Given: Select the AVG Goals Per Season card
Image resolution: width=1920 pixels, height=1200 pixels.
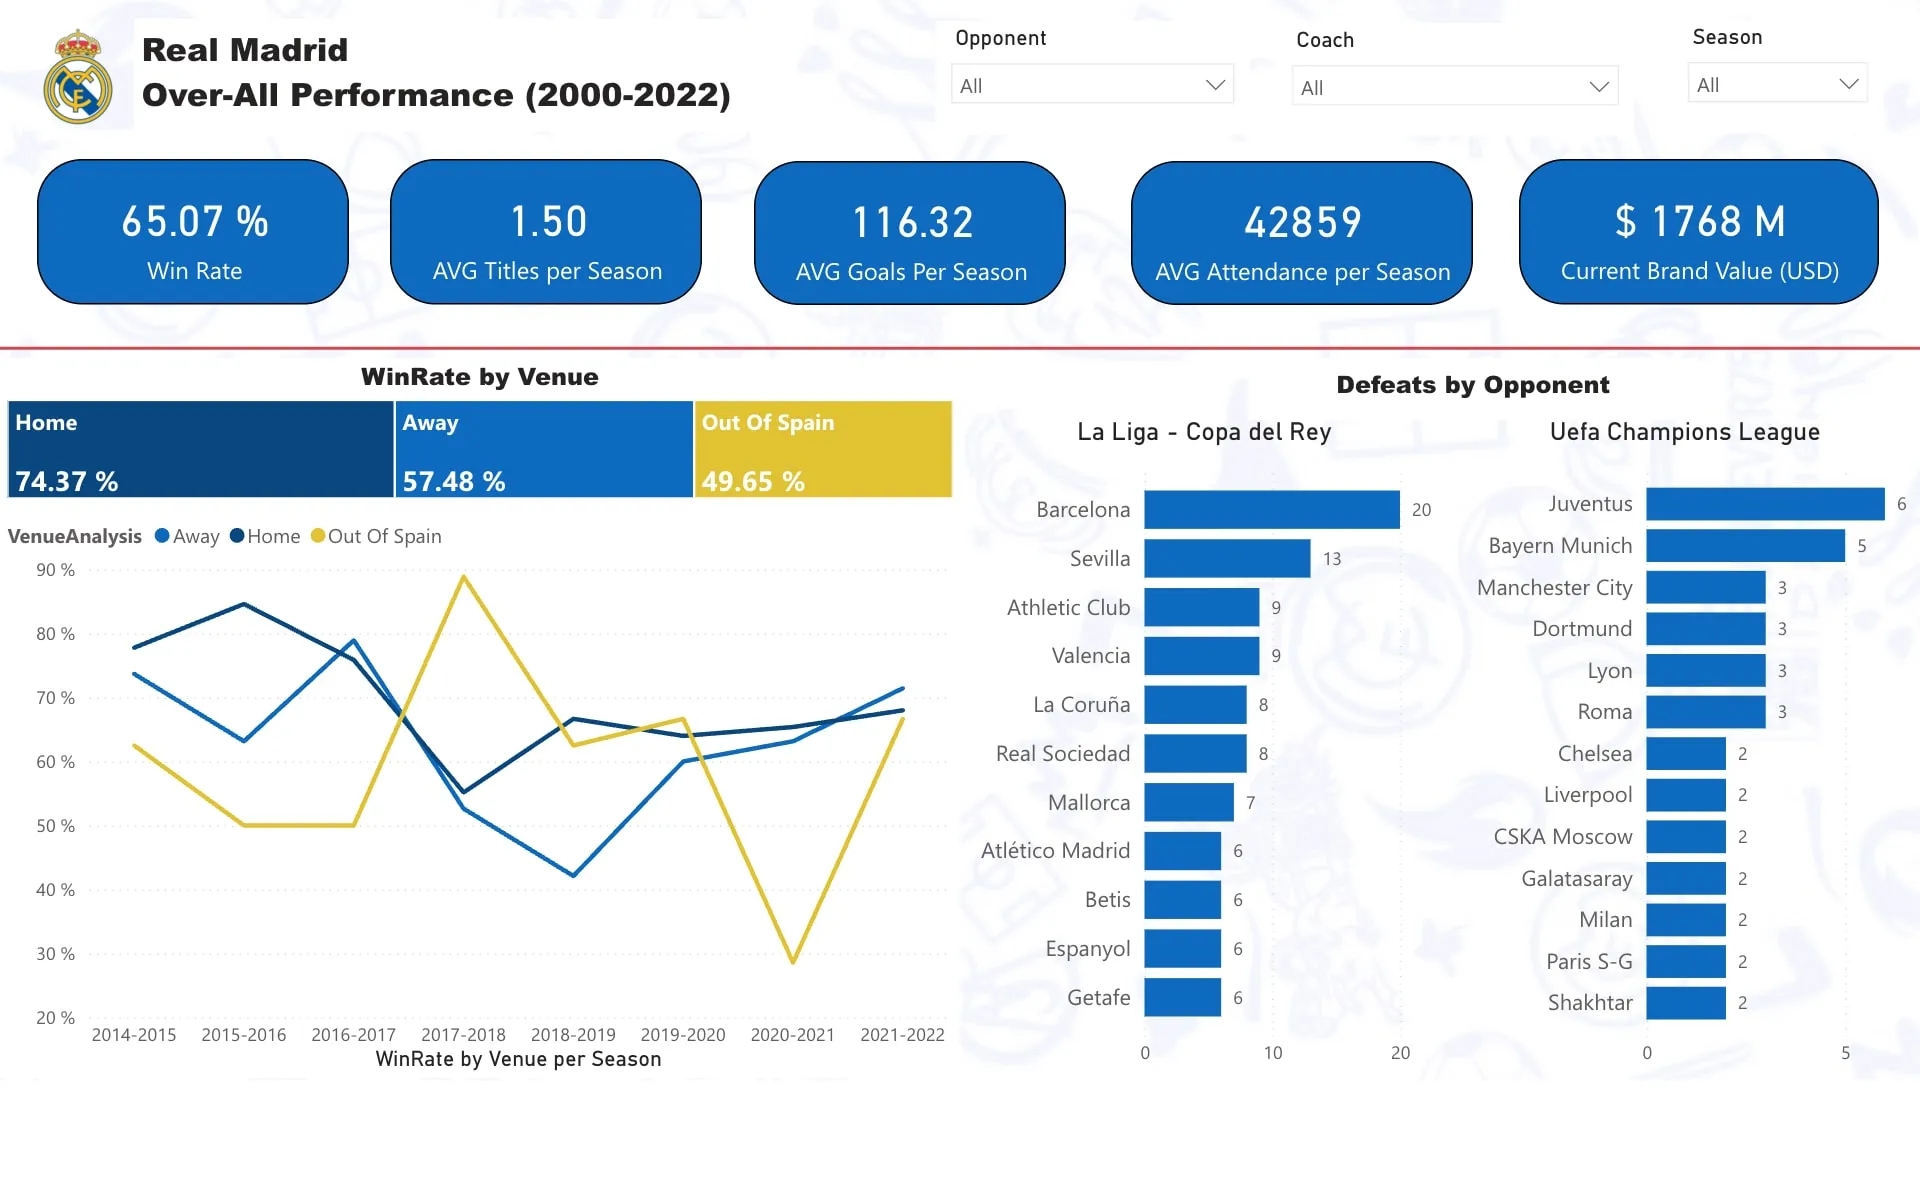Looking at the screenshot, I should [910, 233].
